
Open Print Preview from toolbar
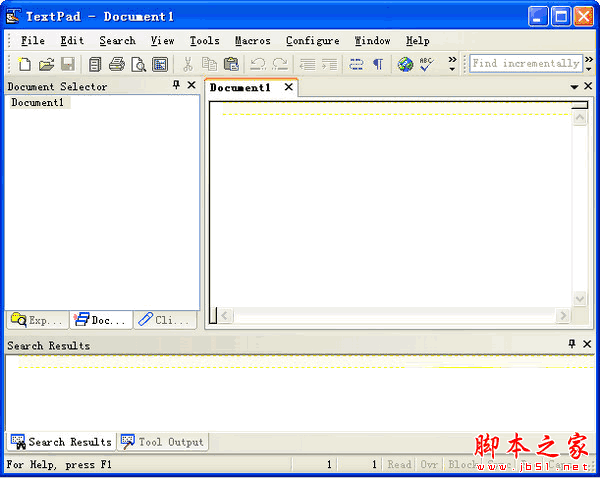tap(139, 64)
